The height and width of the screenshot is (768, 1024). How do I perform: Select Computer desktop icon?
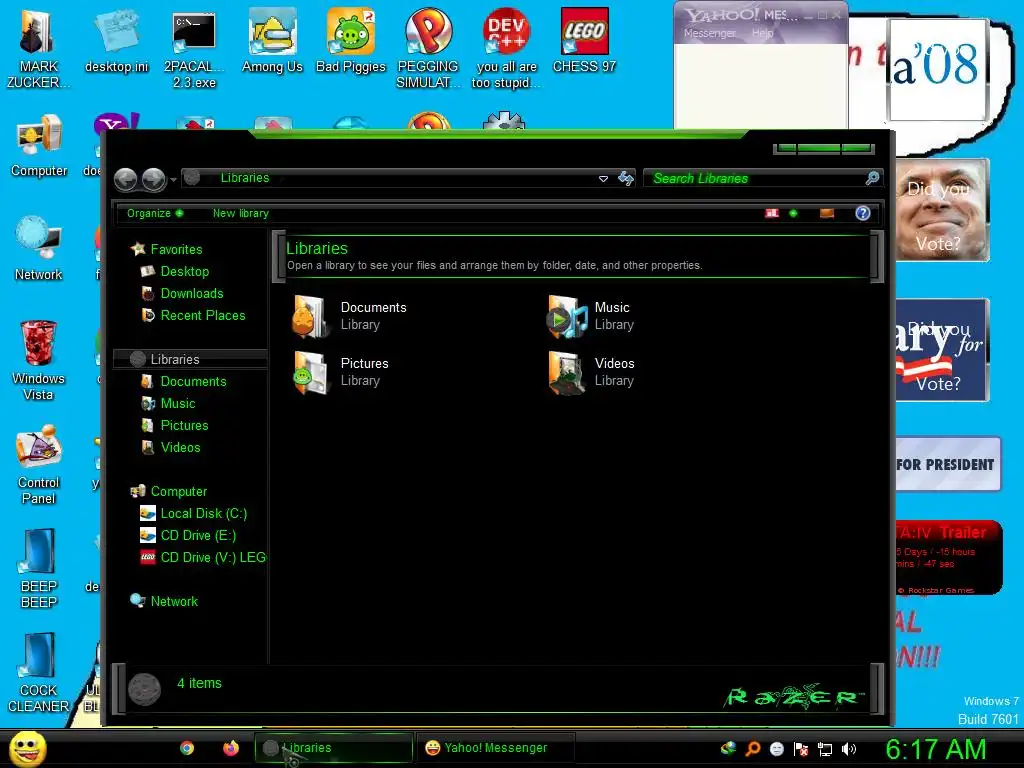pos(39,146)
